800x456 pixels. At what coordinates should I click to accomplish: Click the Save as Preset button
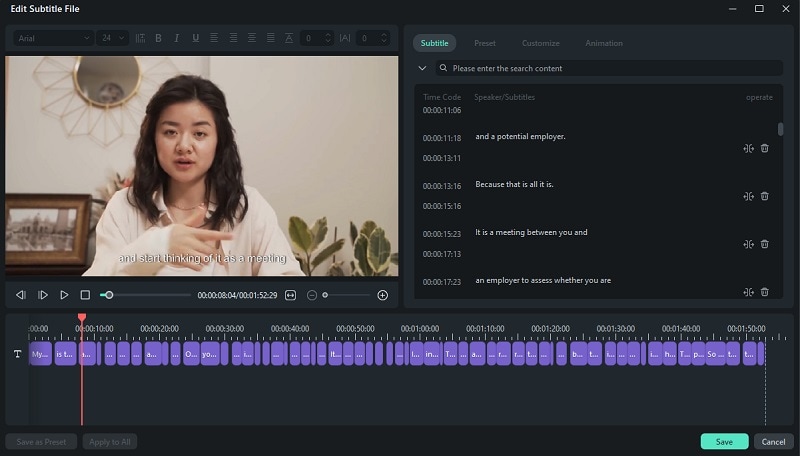click(41, 442)
